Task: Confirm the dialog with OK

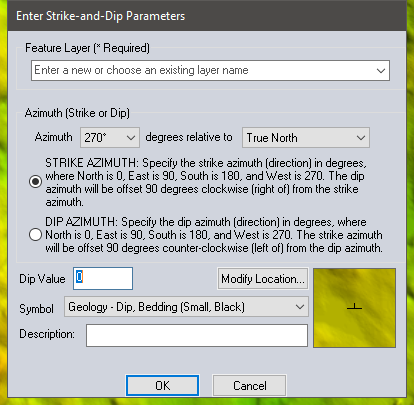Action: pos(163,386)
